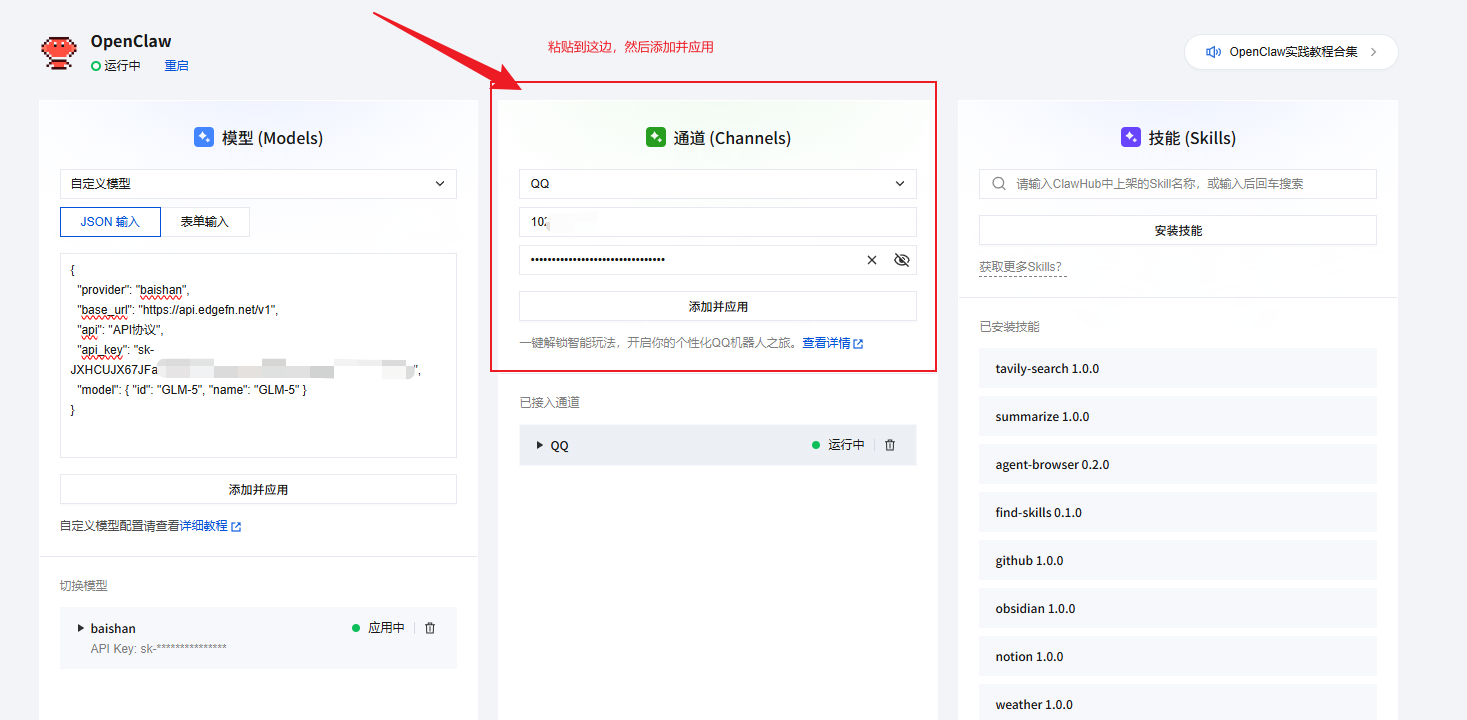Click the green Channels section icon

[x=656, y=138]
